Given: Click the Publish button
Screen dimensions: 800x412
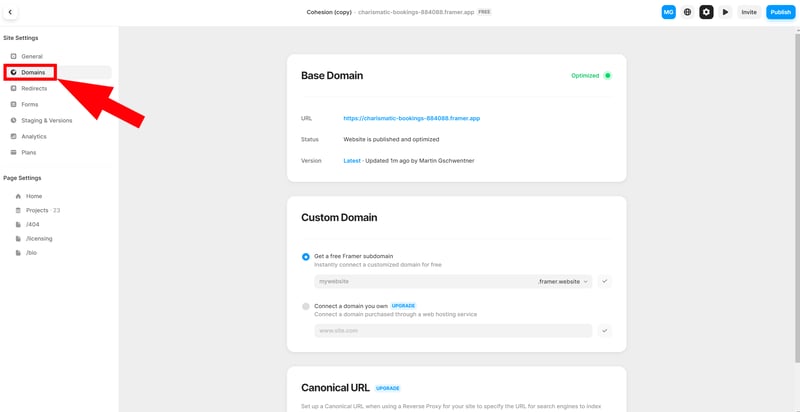Looking at the screenshot, I should [x=781, y=12].
